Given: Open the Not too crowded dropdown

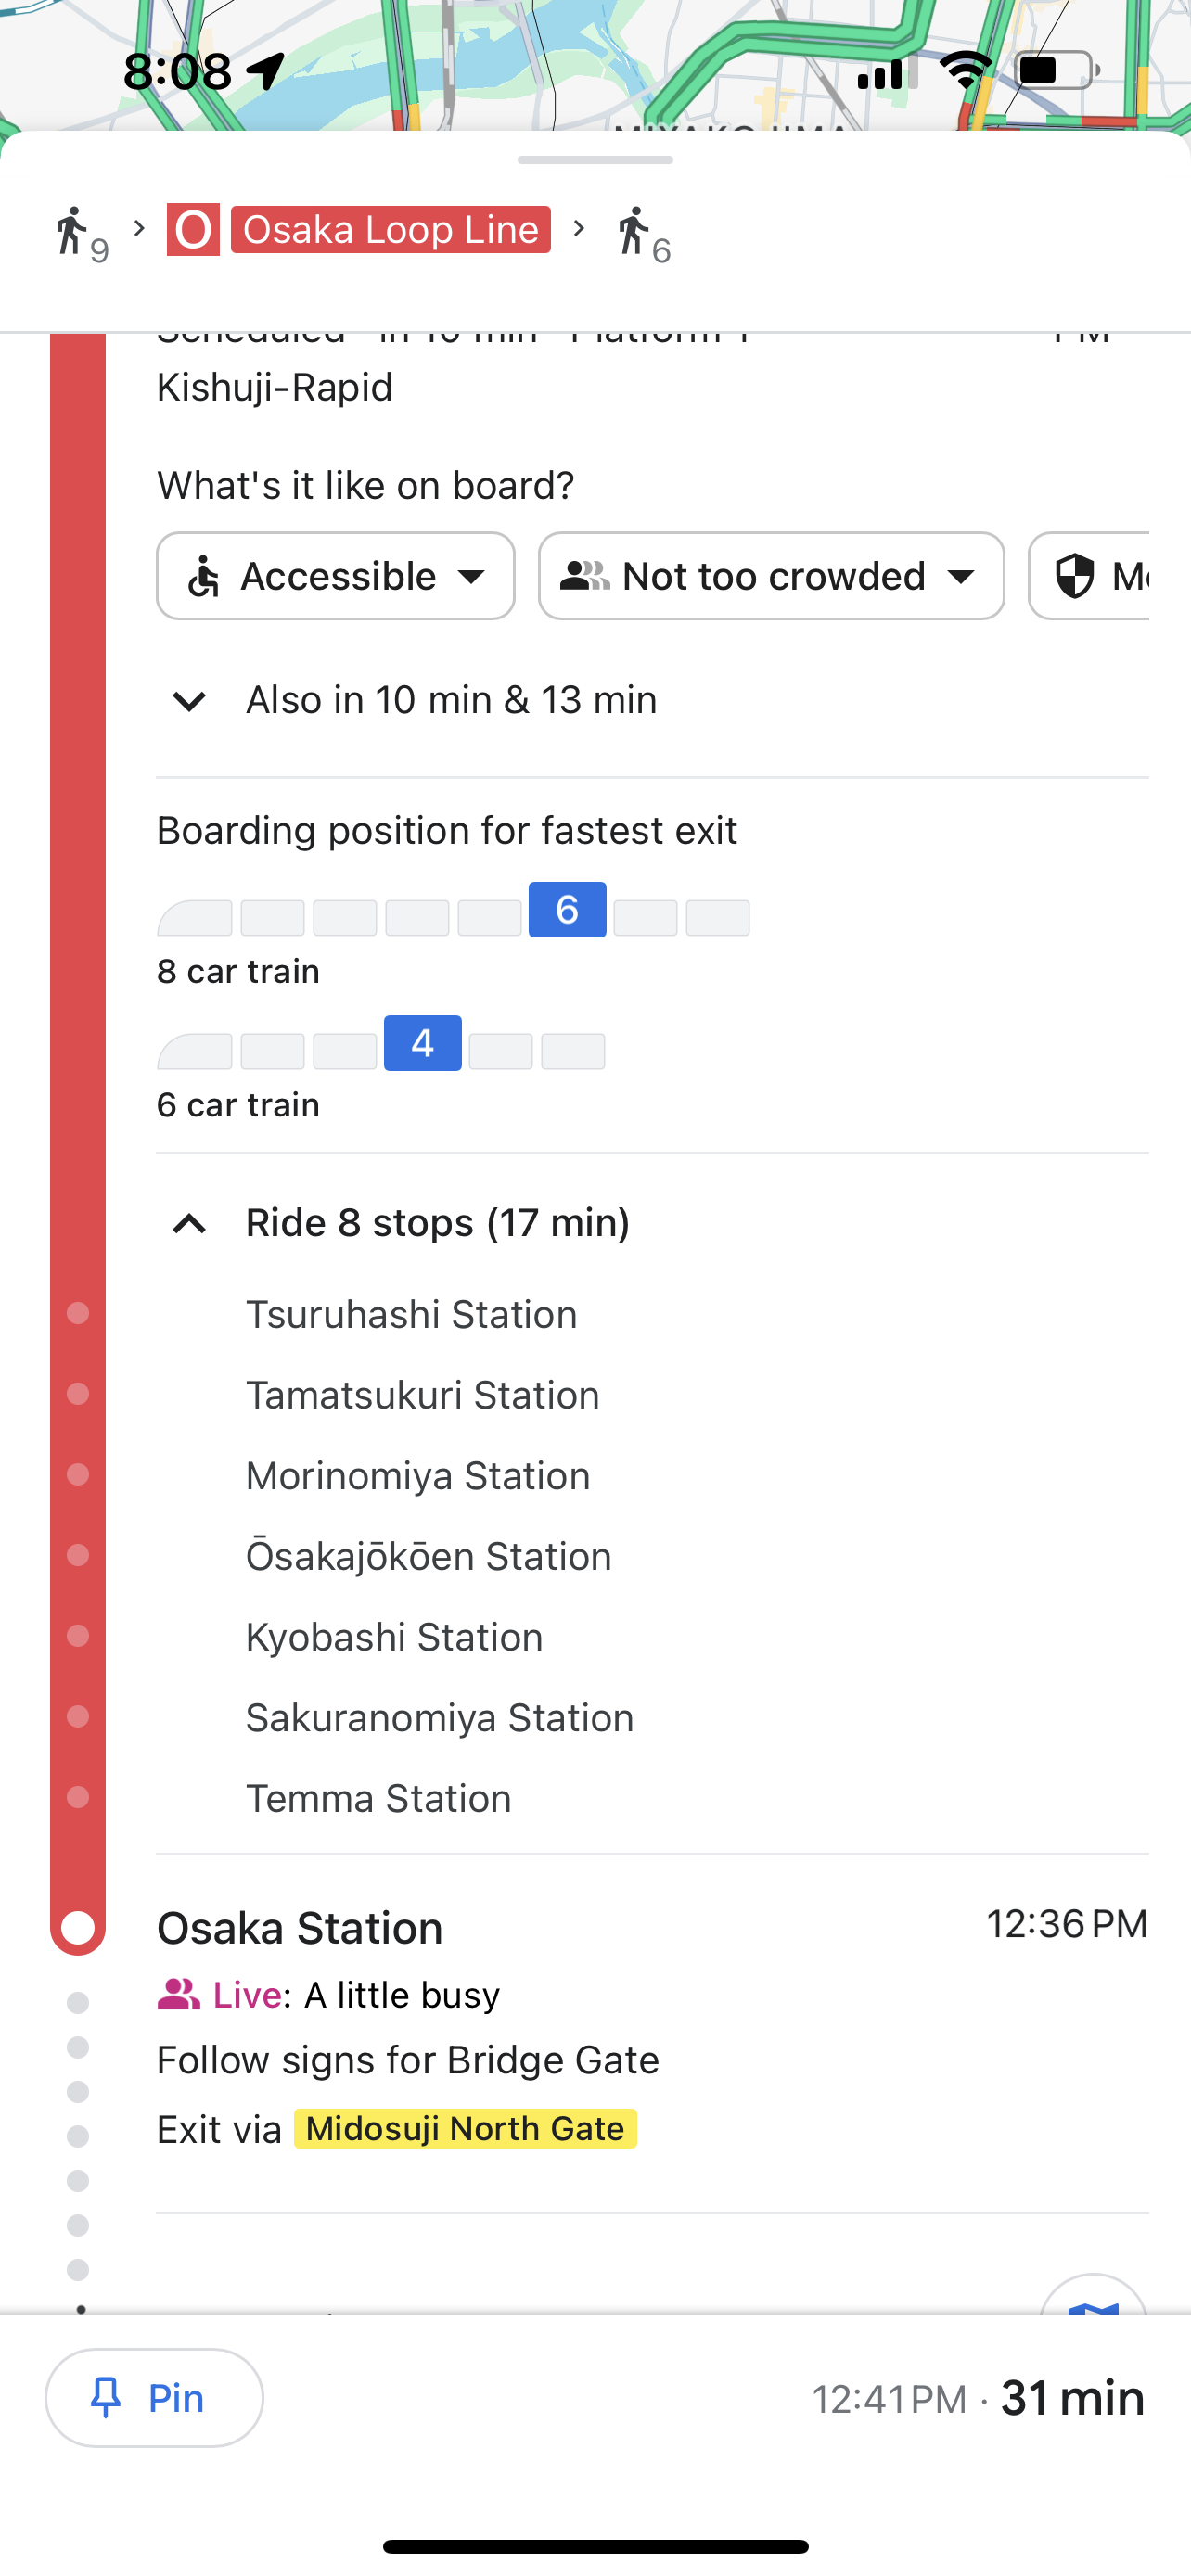Looking at the screenshot, I should [771, 576].
